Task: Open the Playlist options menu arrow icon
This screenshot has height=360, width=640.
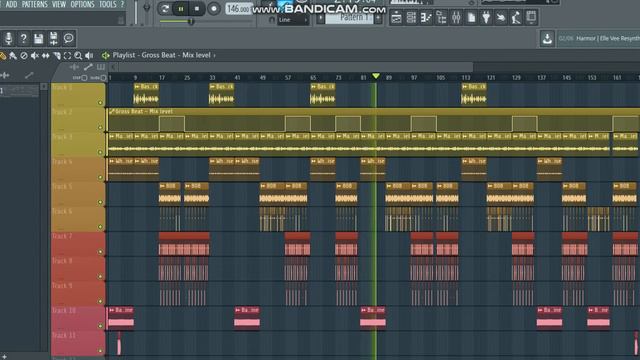Action: 105,56
